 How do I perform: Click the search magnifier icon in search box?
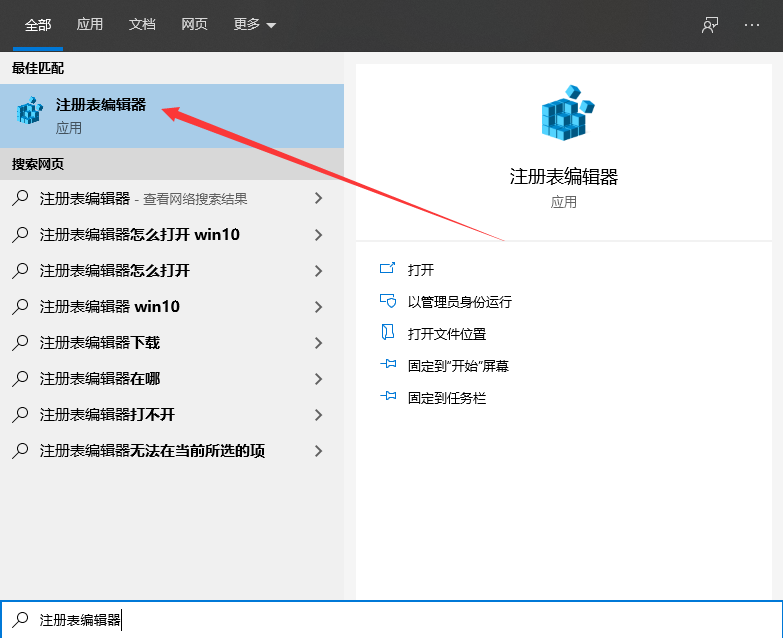click(x=20, y=619)
